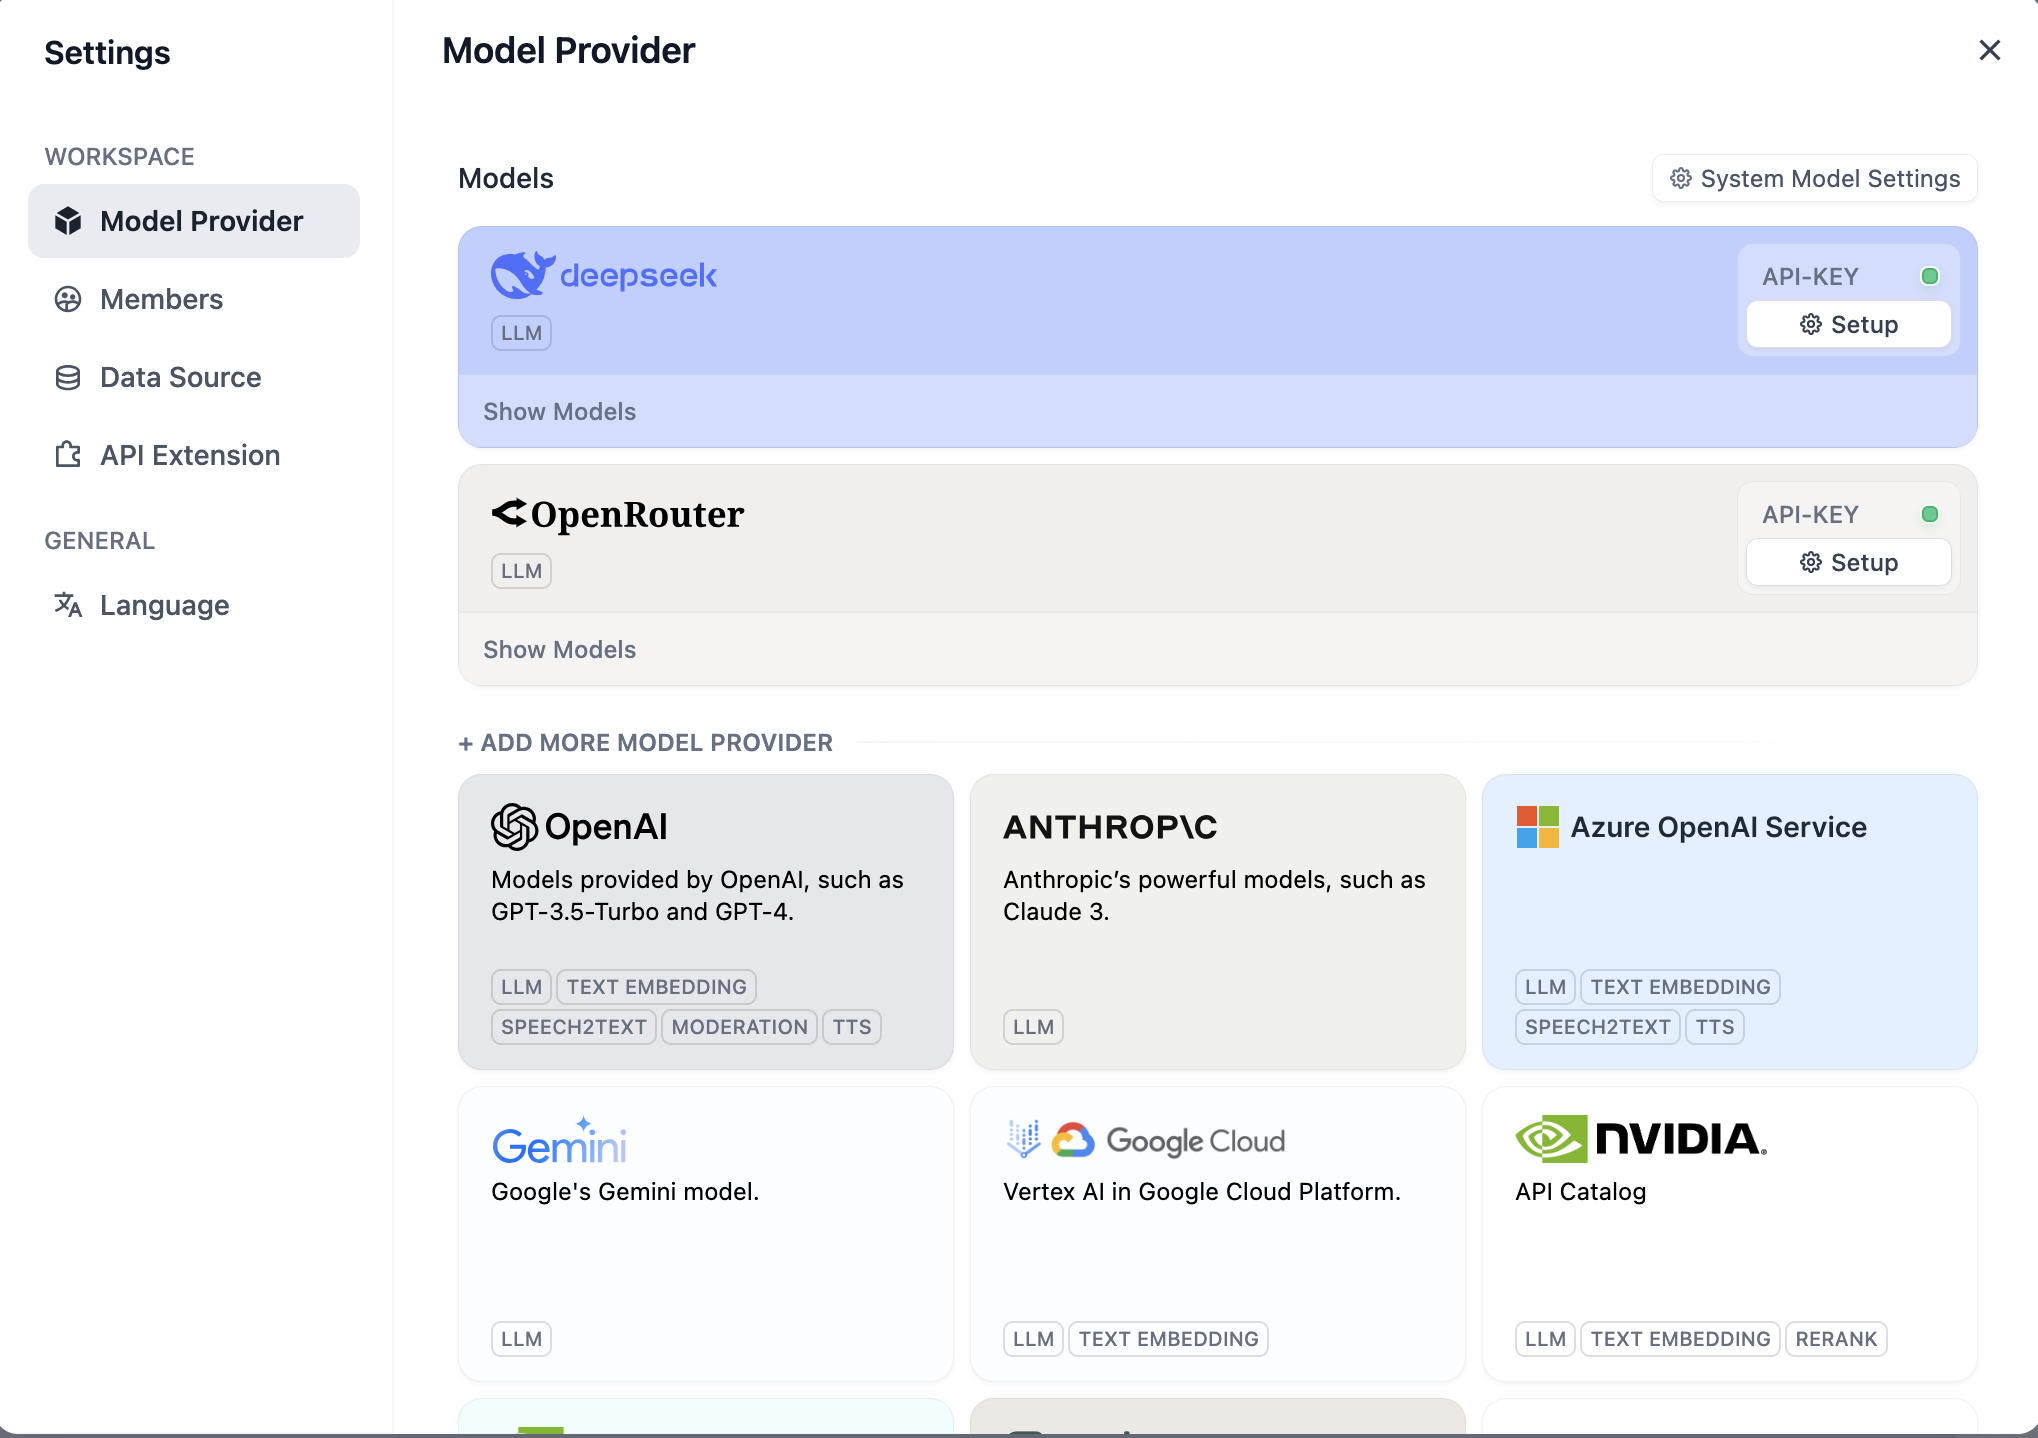Image resolution: width=2038 pixels, height=1438 pixels.
Task: Click the API Extension puzzle icon
Action: click(68, 455)
